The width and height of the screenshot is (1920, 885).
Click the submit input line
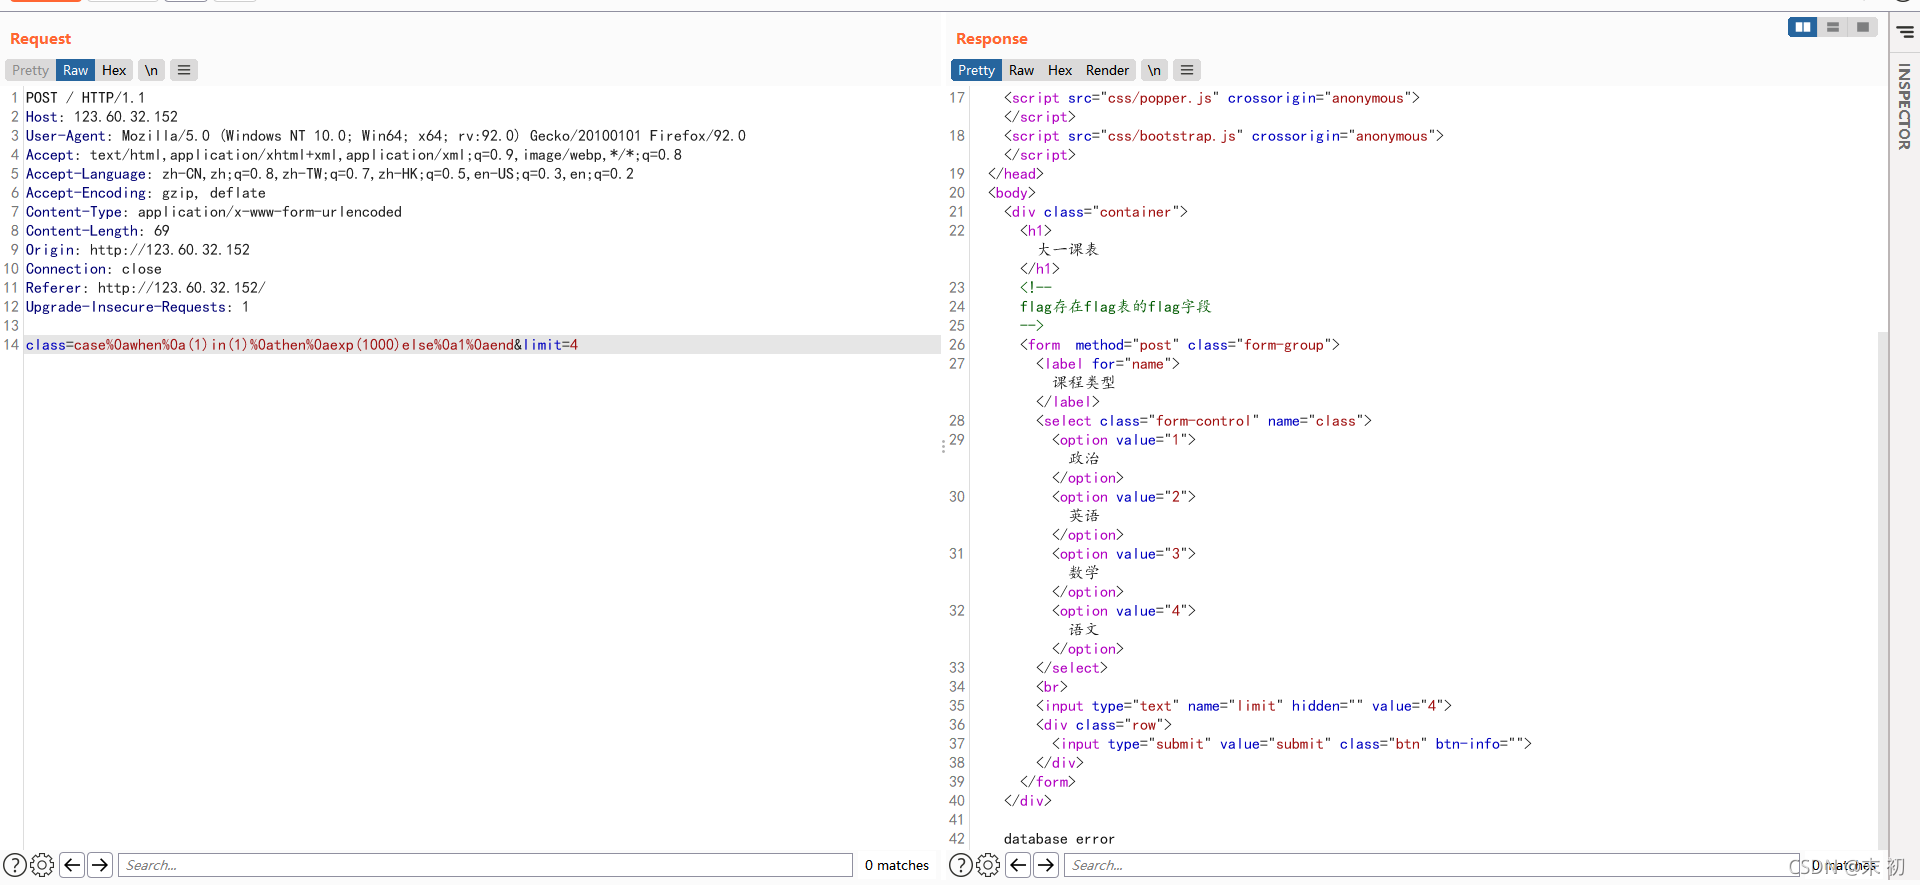point(1292,744)
